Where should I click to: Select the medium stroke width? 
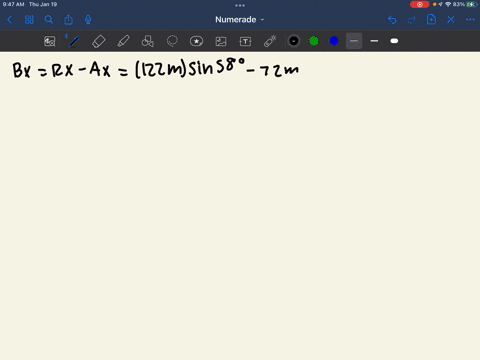374,41
